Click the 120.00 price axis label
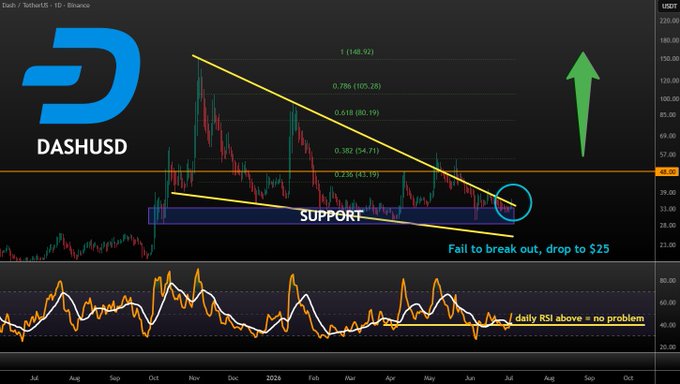Image resolution: width=680 pixels, height=384 pixels. coord(669,80)
